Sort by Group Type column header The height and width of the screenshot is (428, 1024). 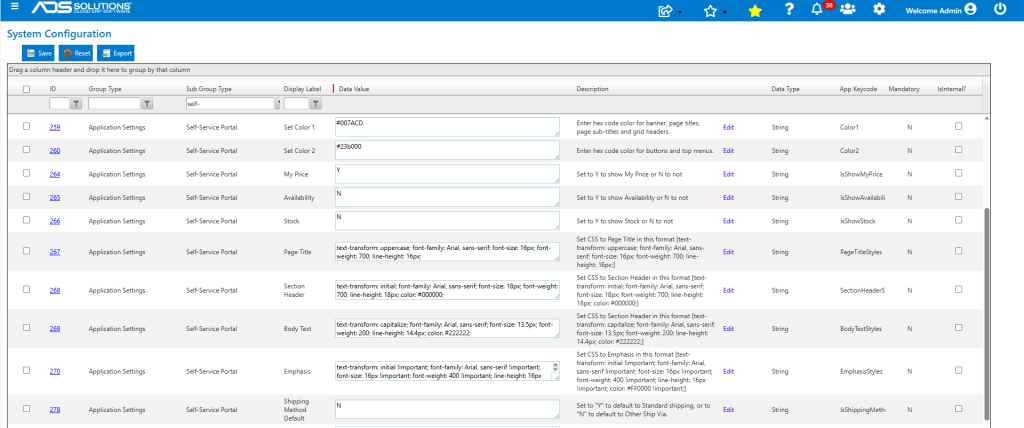coord(105,89)
